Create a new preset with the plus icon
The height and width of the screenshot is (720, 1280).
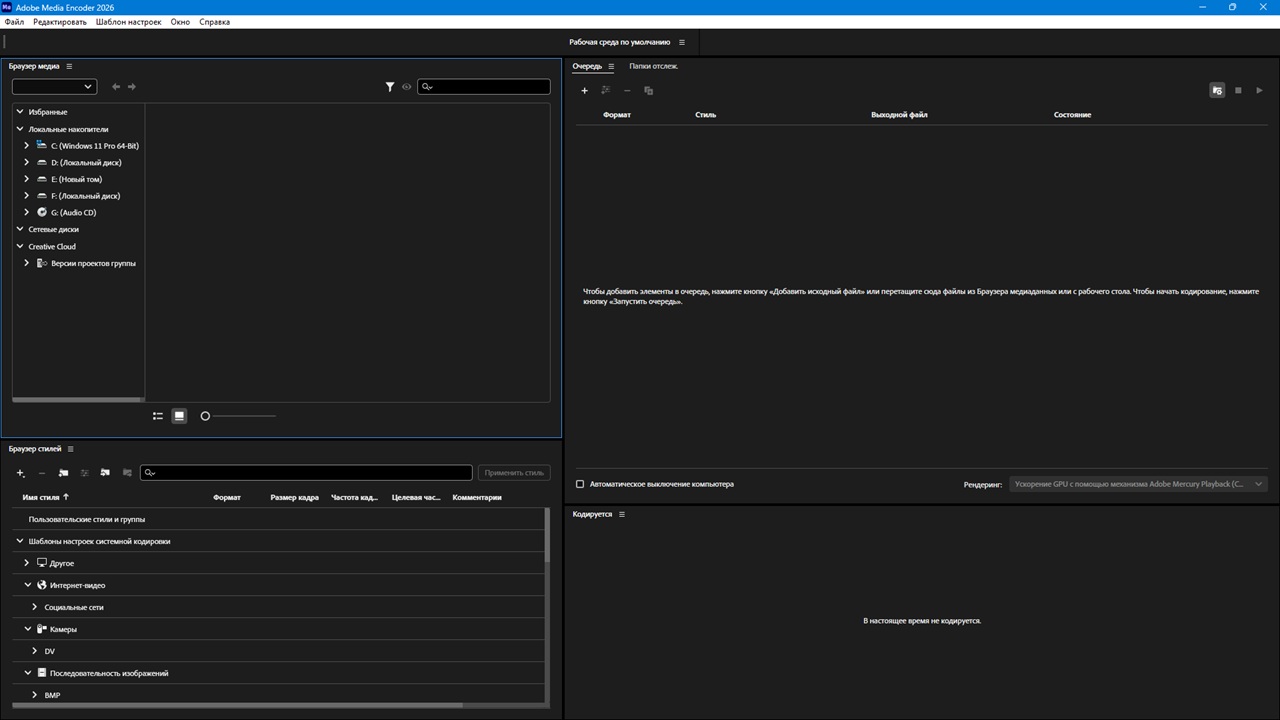[x=20, y=473]
